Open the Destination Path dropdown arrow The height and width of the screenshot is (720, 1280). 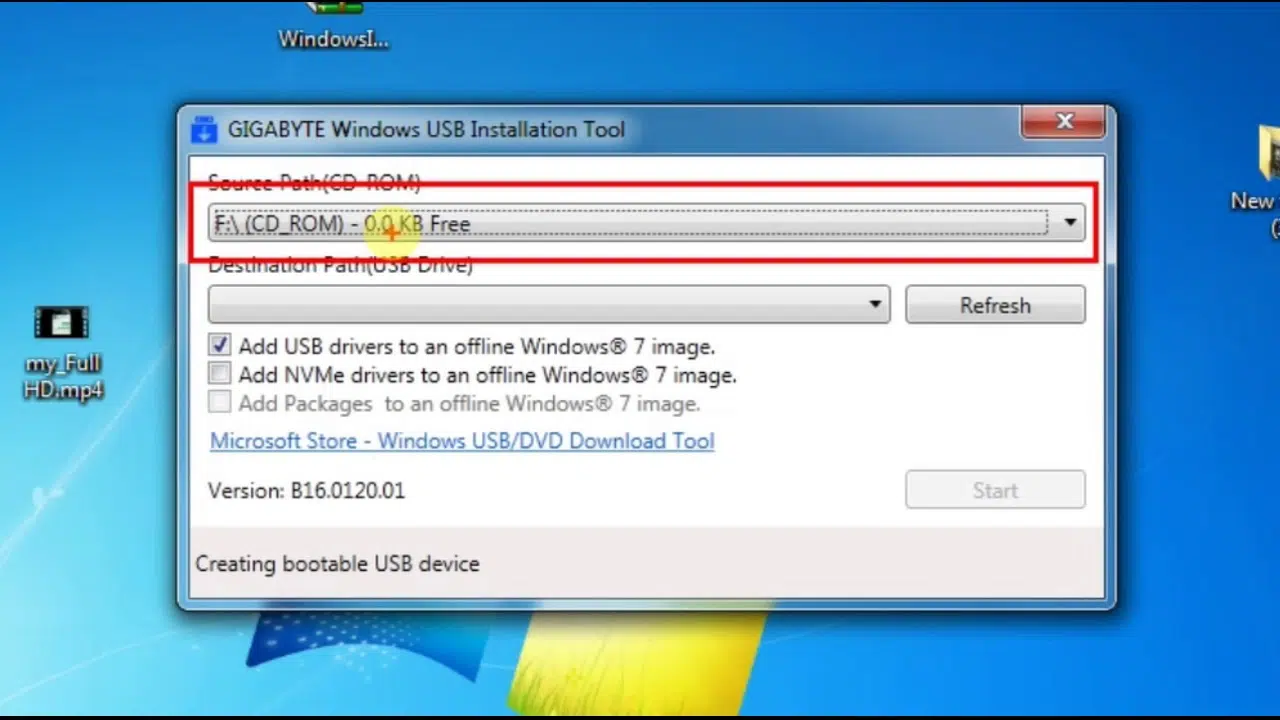[x=874, y=305]
